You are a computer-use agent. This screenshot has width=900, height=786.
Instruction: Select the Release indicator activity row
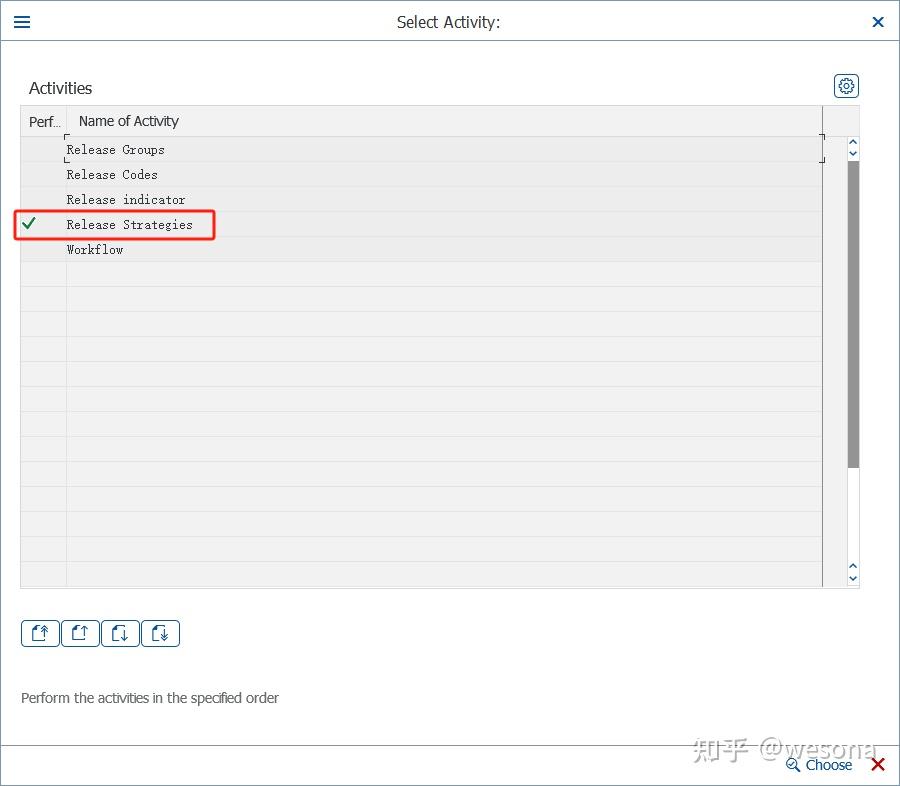coord(125,199)
